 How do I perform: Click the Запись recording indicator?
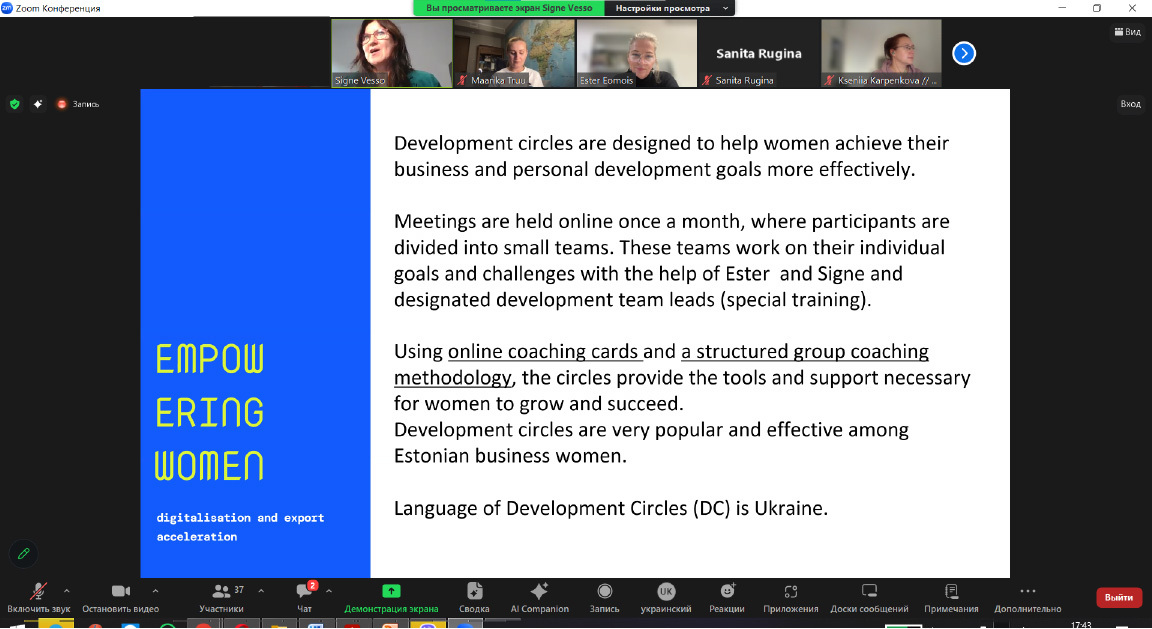[79, 104]
